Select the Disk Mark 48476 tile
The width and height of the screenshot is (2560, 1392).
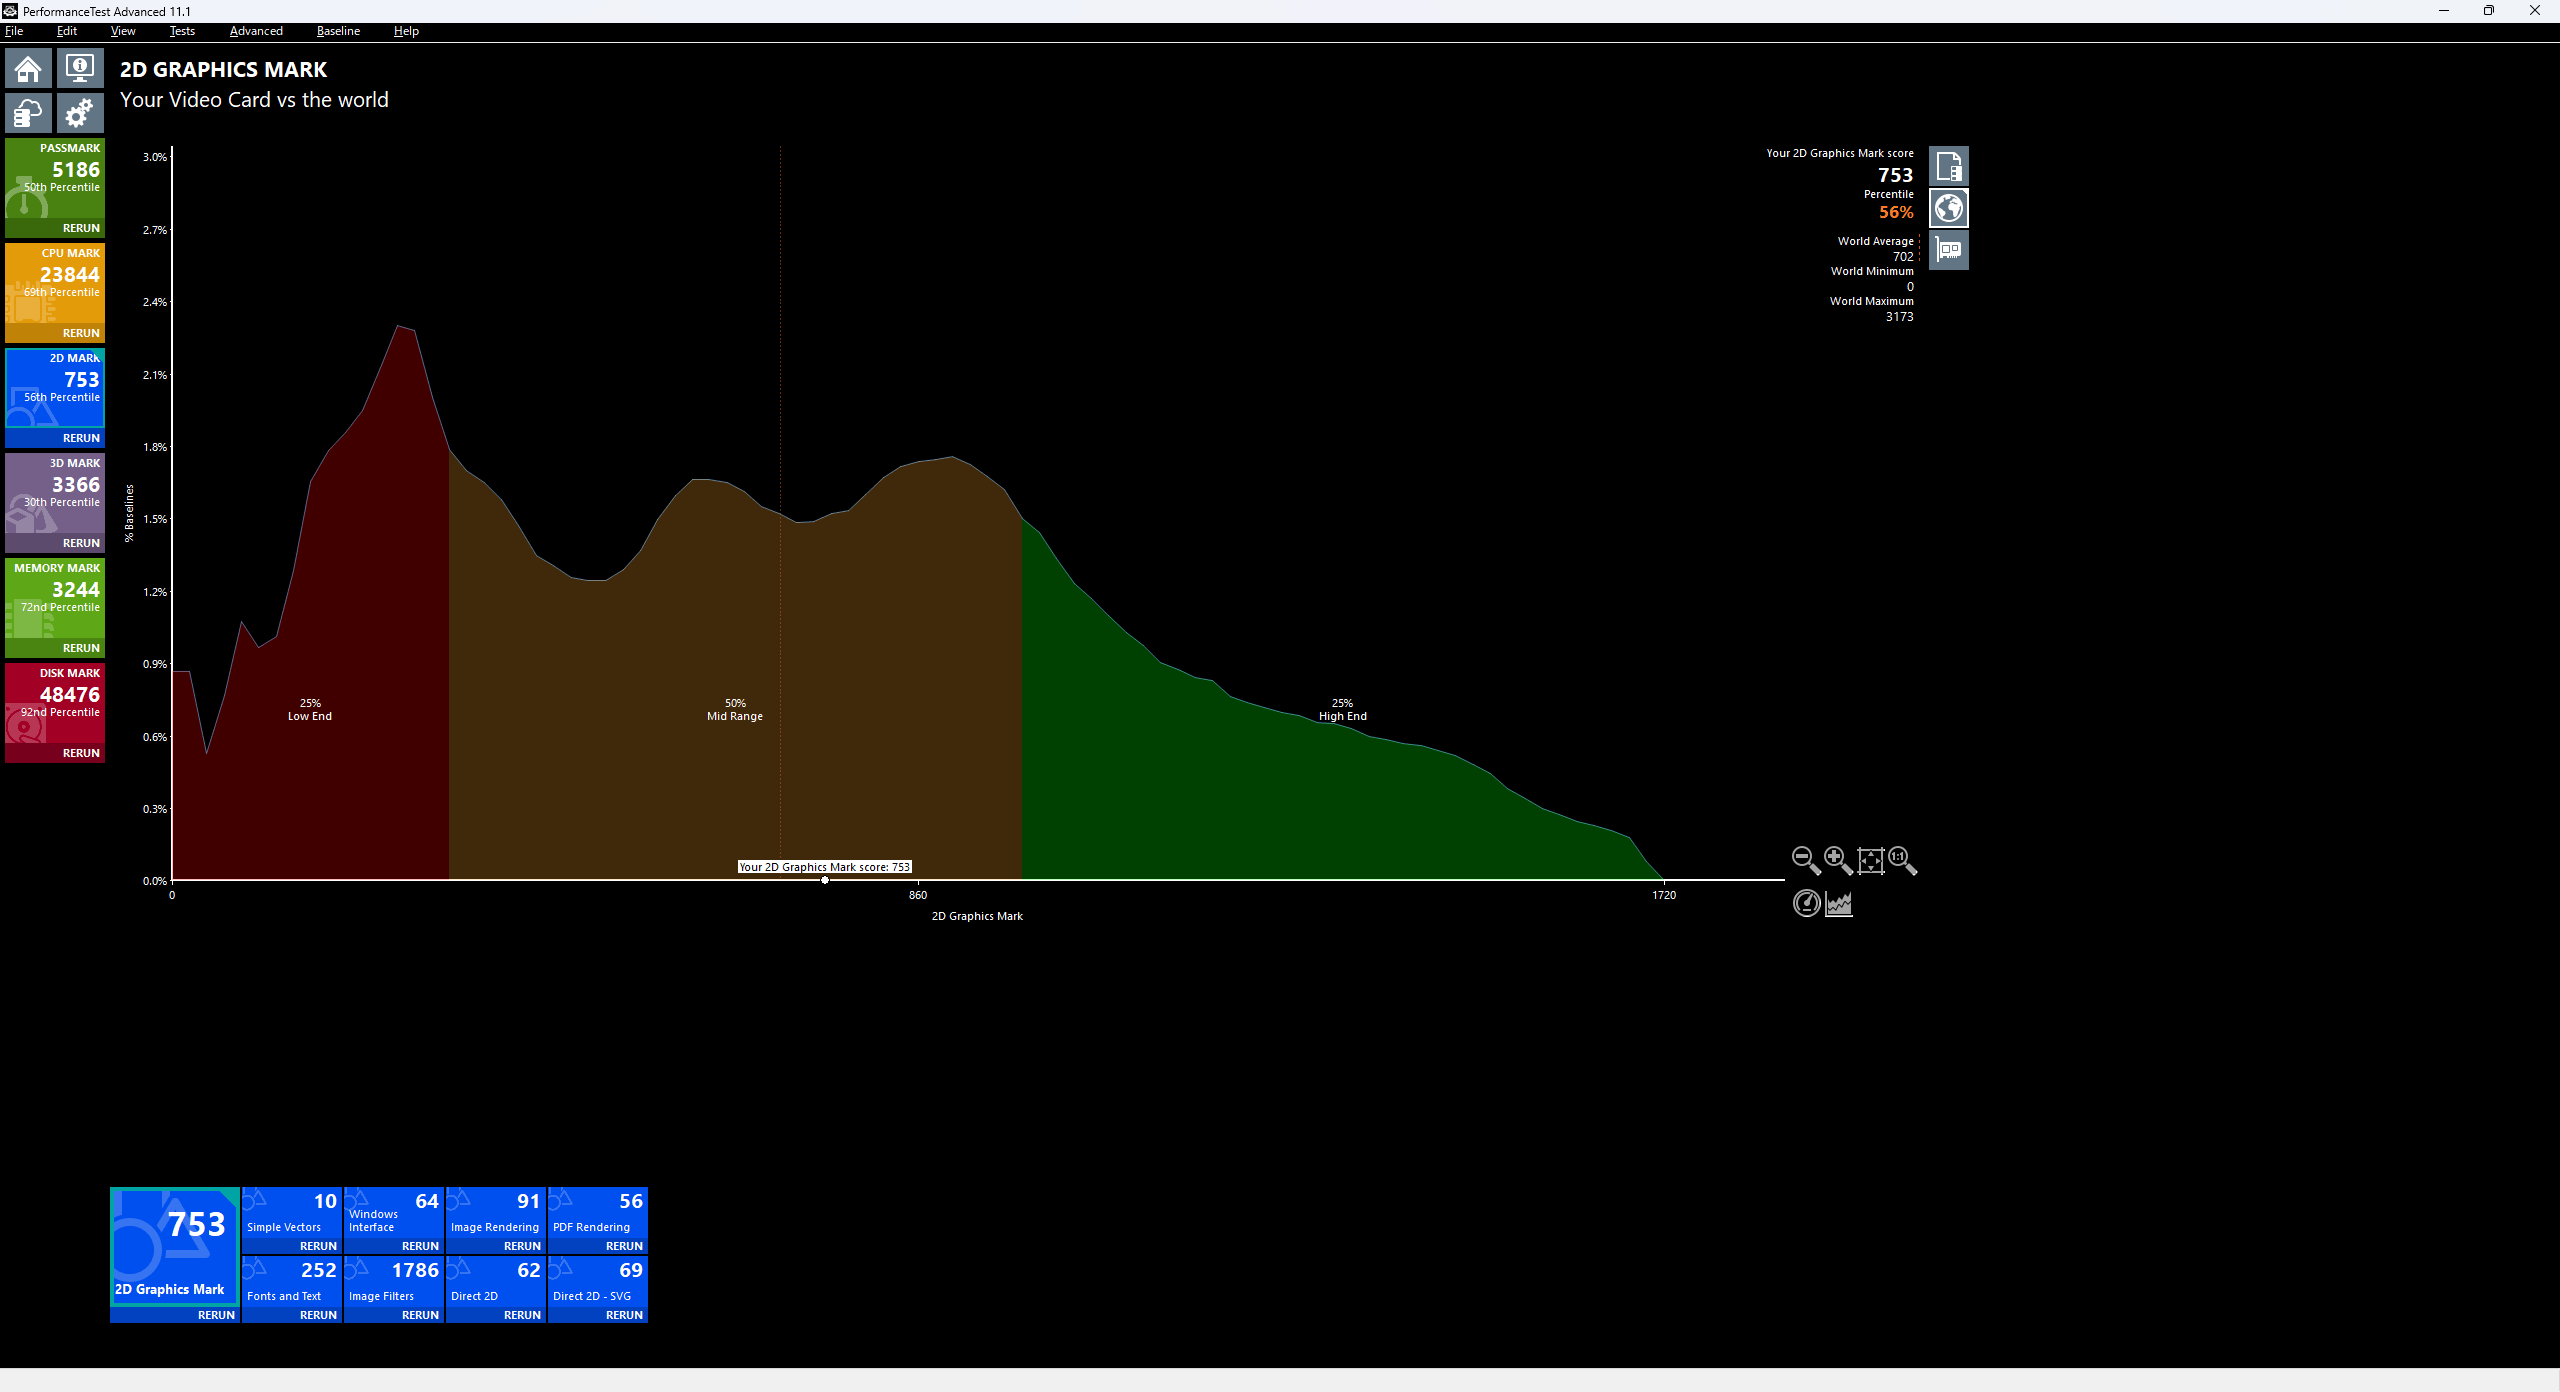coord(55,700)
